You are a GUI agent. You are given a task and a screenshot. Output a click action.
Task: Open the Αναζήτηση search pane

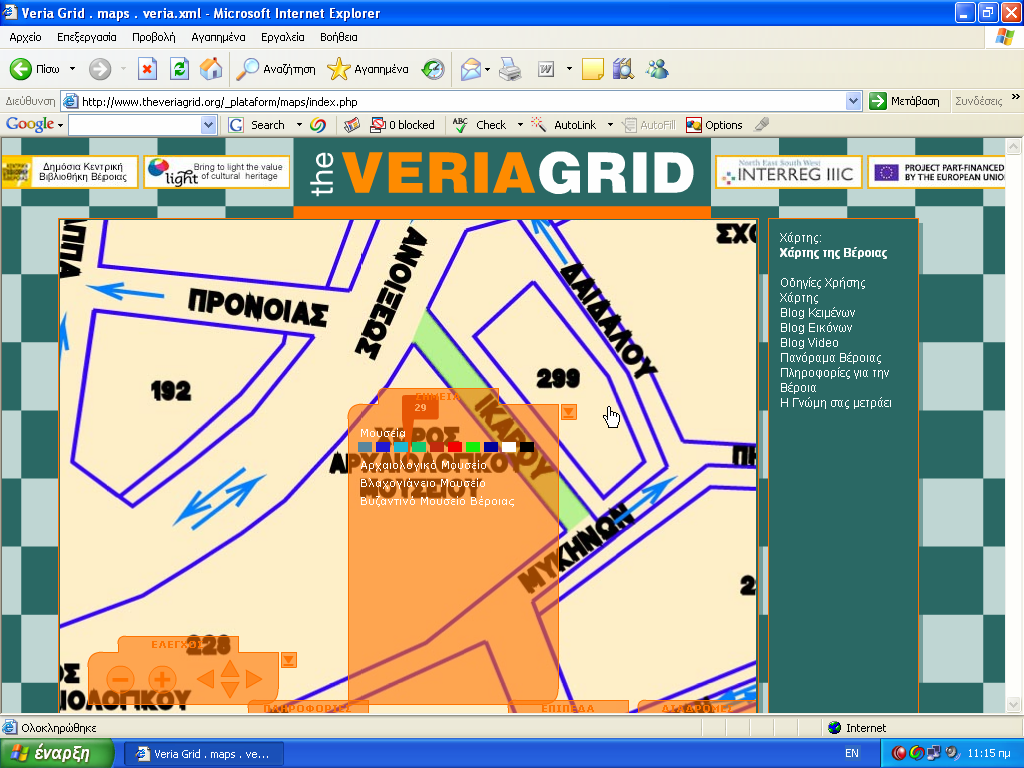[x=275, y=69]
